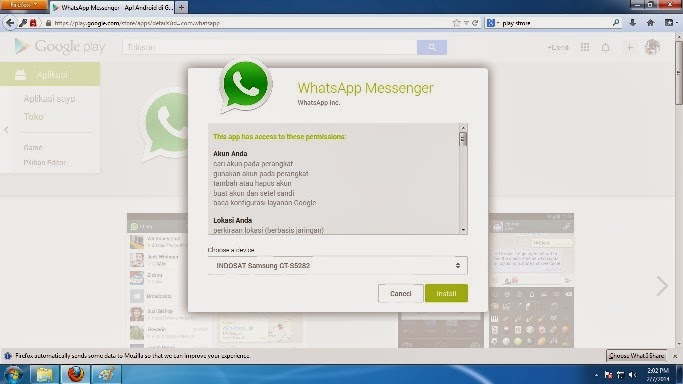Click the Install button in the dialog

[x=446, y=293]
